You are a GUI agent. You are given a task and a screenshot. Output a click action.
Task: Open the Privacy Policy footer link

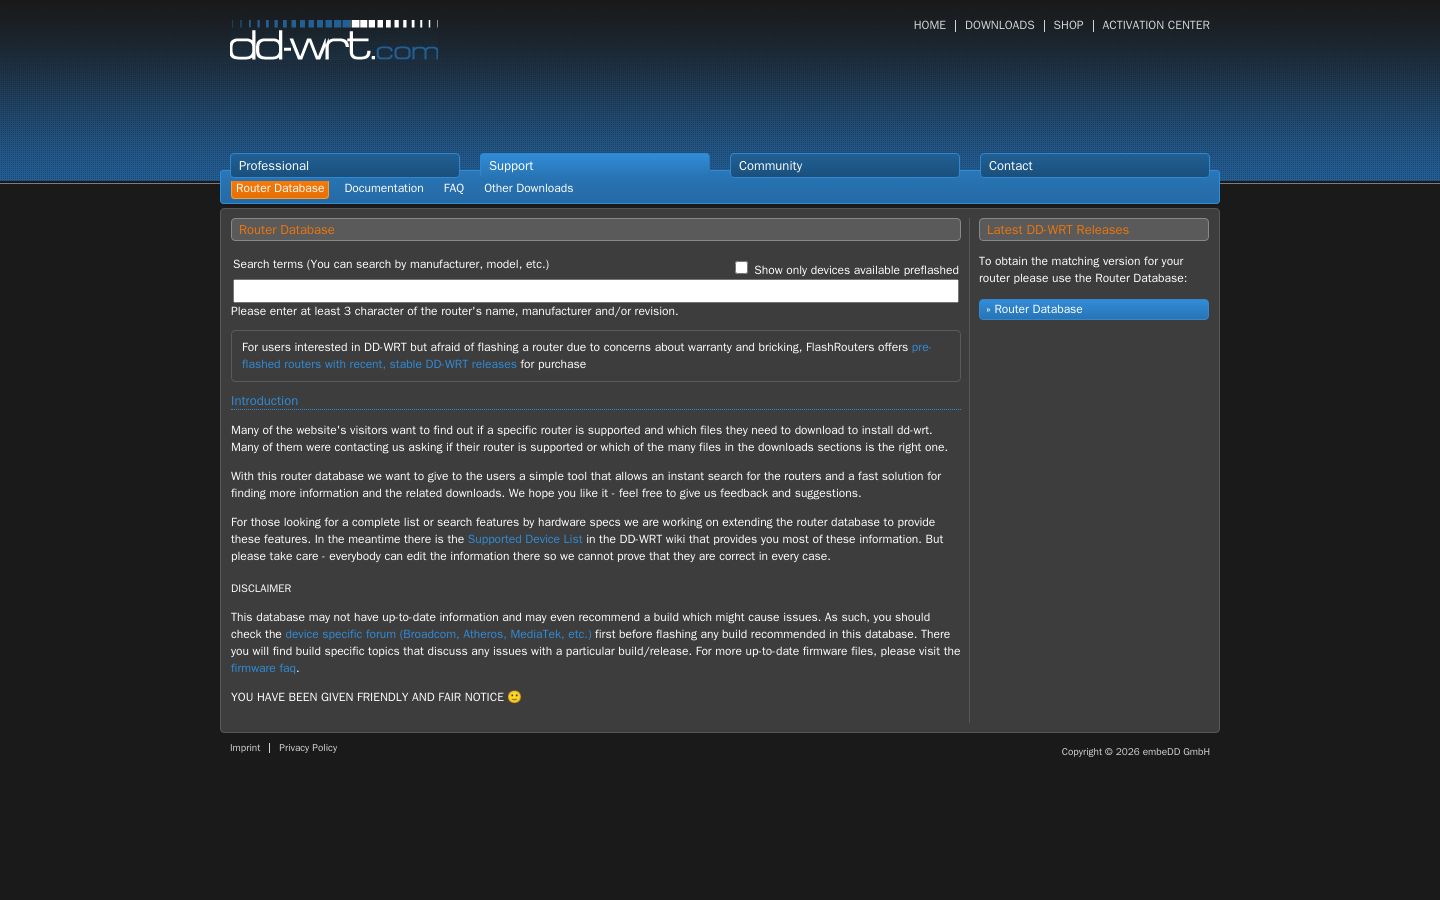click(x=308, y=748)
